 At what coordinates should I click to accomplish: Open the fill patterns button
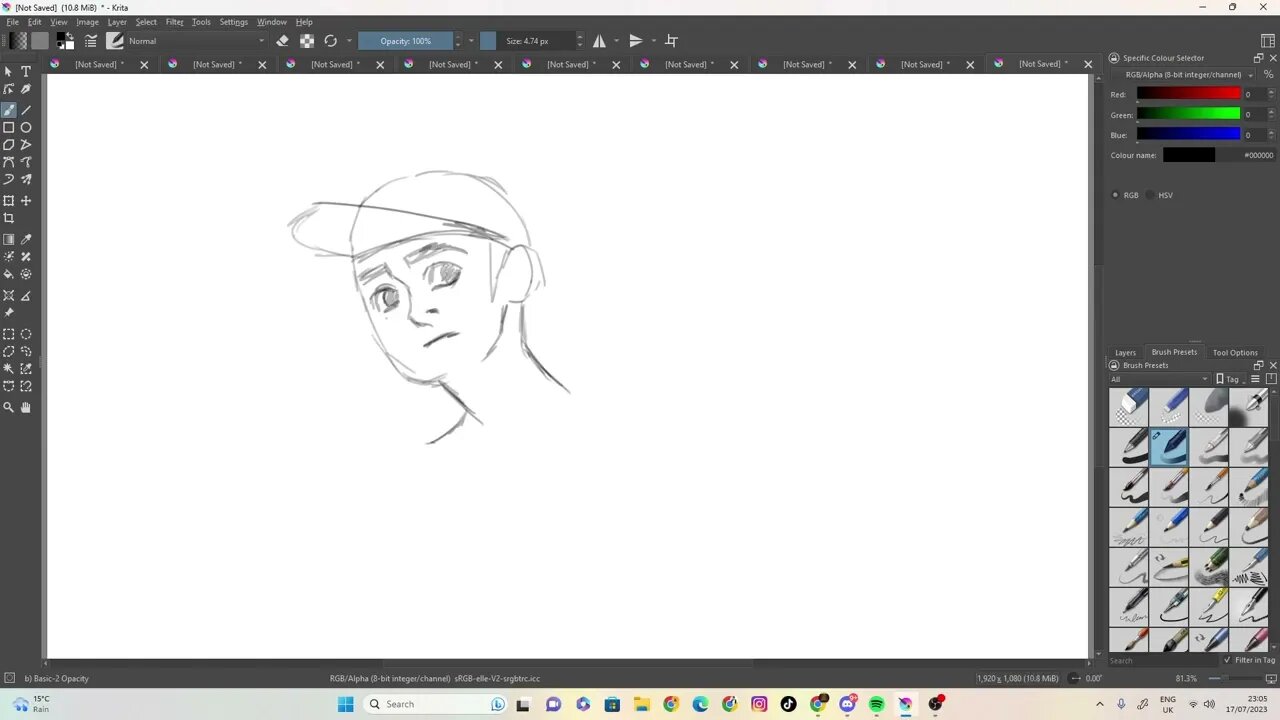coord(40,41)
